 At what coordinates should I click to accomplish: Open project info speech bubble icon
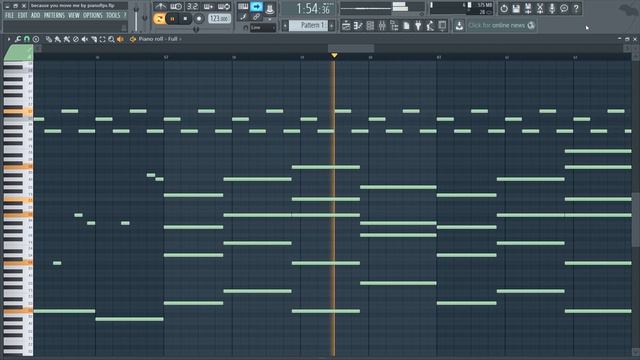pos(564,8)
